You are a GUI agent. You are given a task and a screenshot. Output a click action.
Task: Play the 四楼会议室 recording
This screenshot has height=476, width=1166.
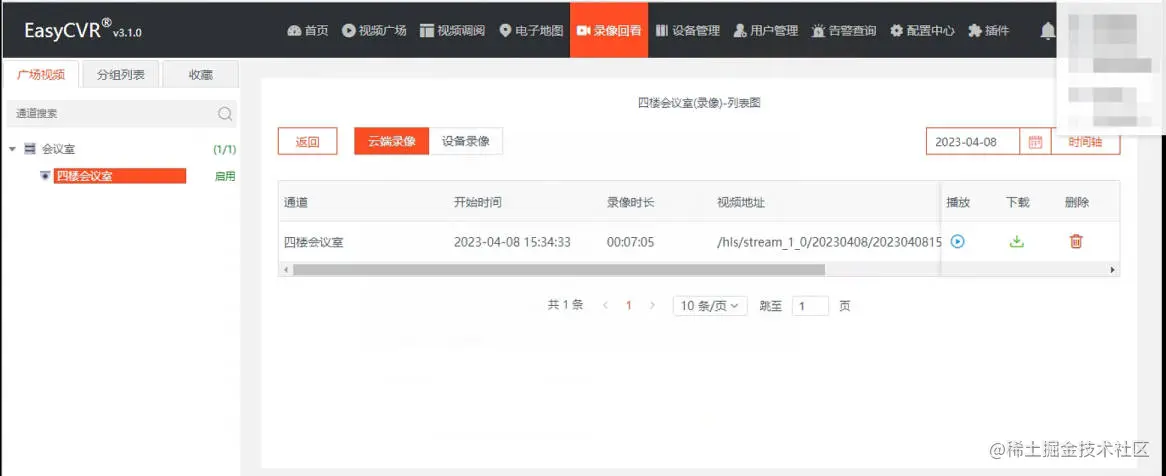click(958, 241)
